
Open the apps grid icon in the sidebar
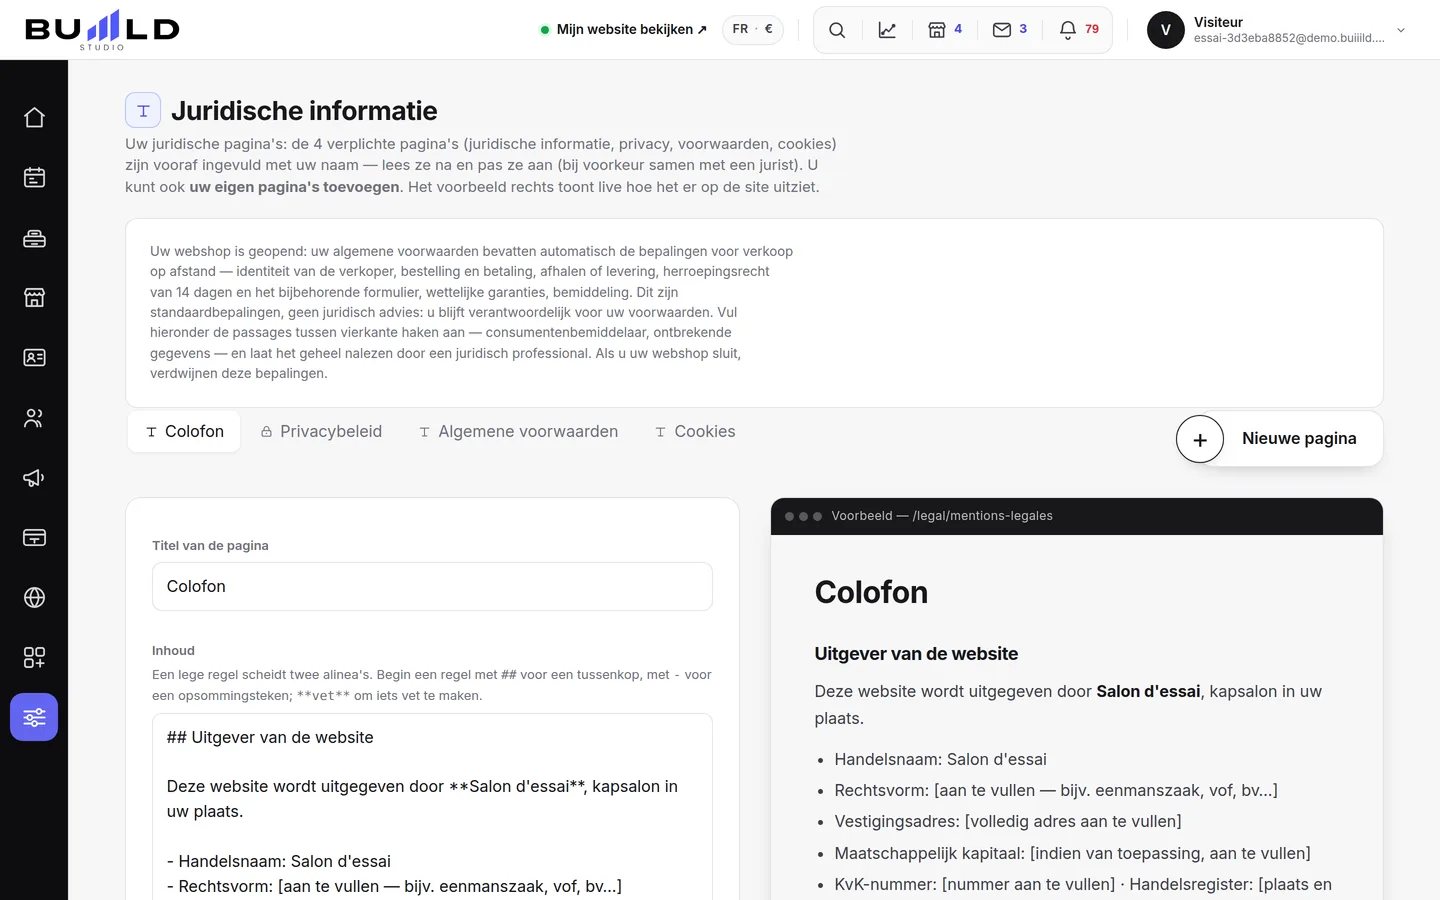point(34,658)
